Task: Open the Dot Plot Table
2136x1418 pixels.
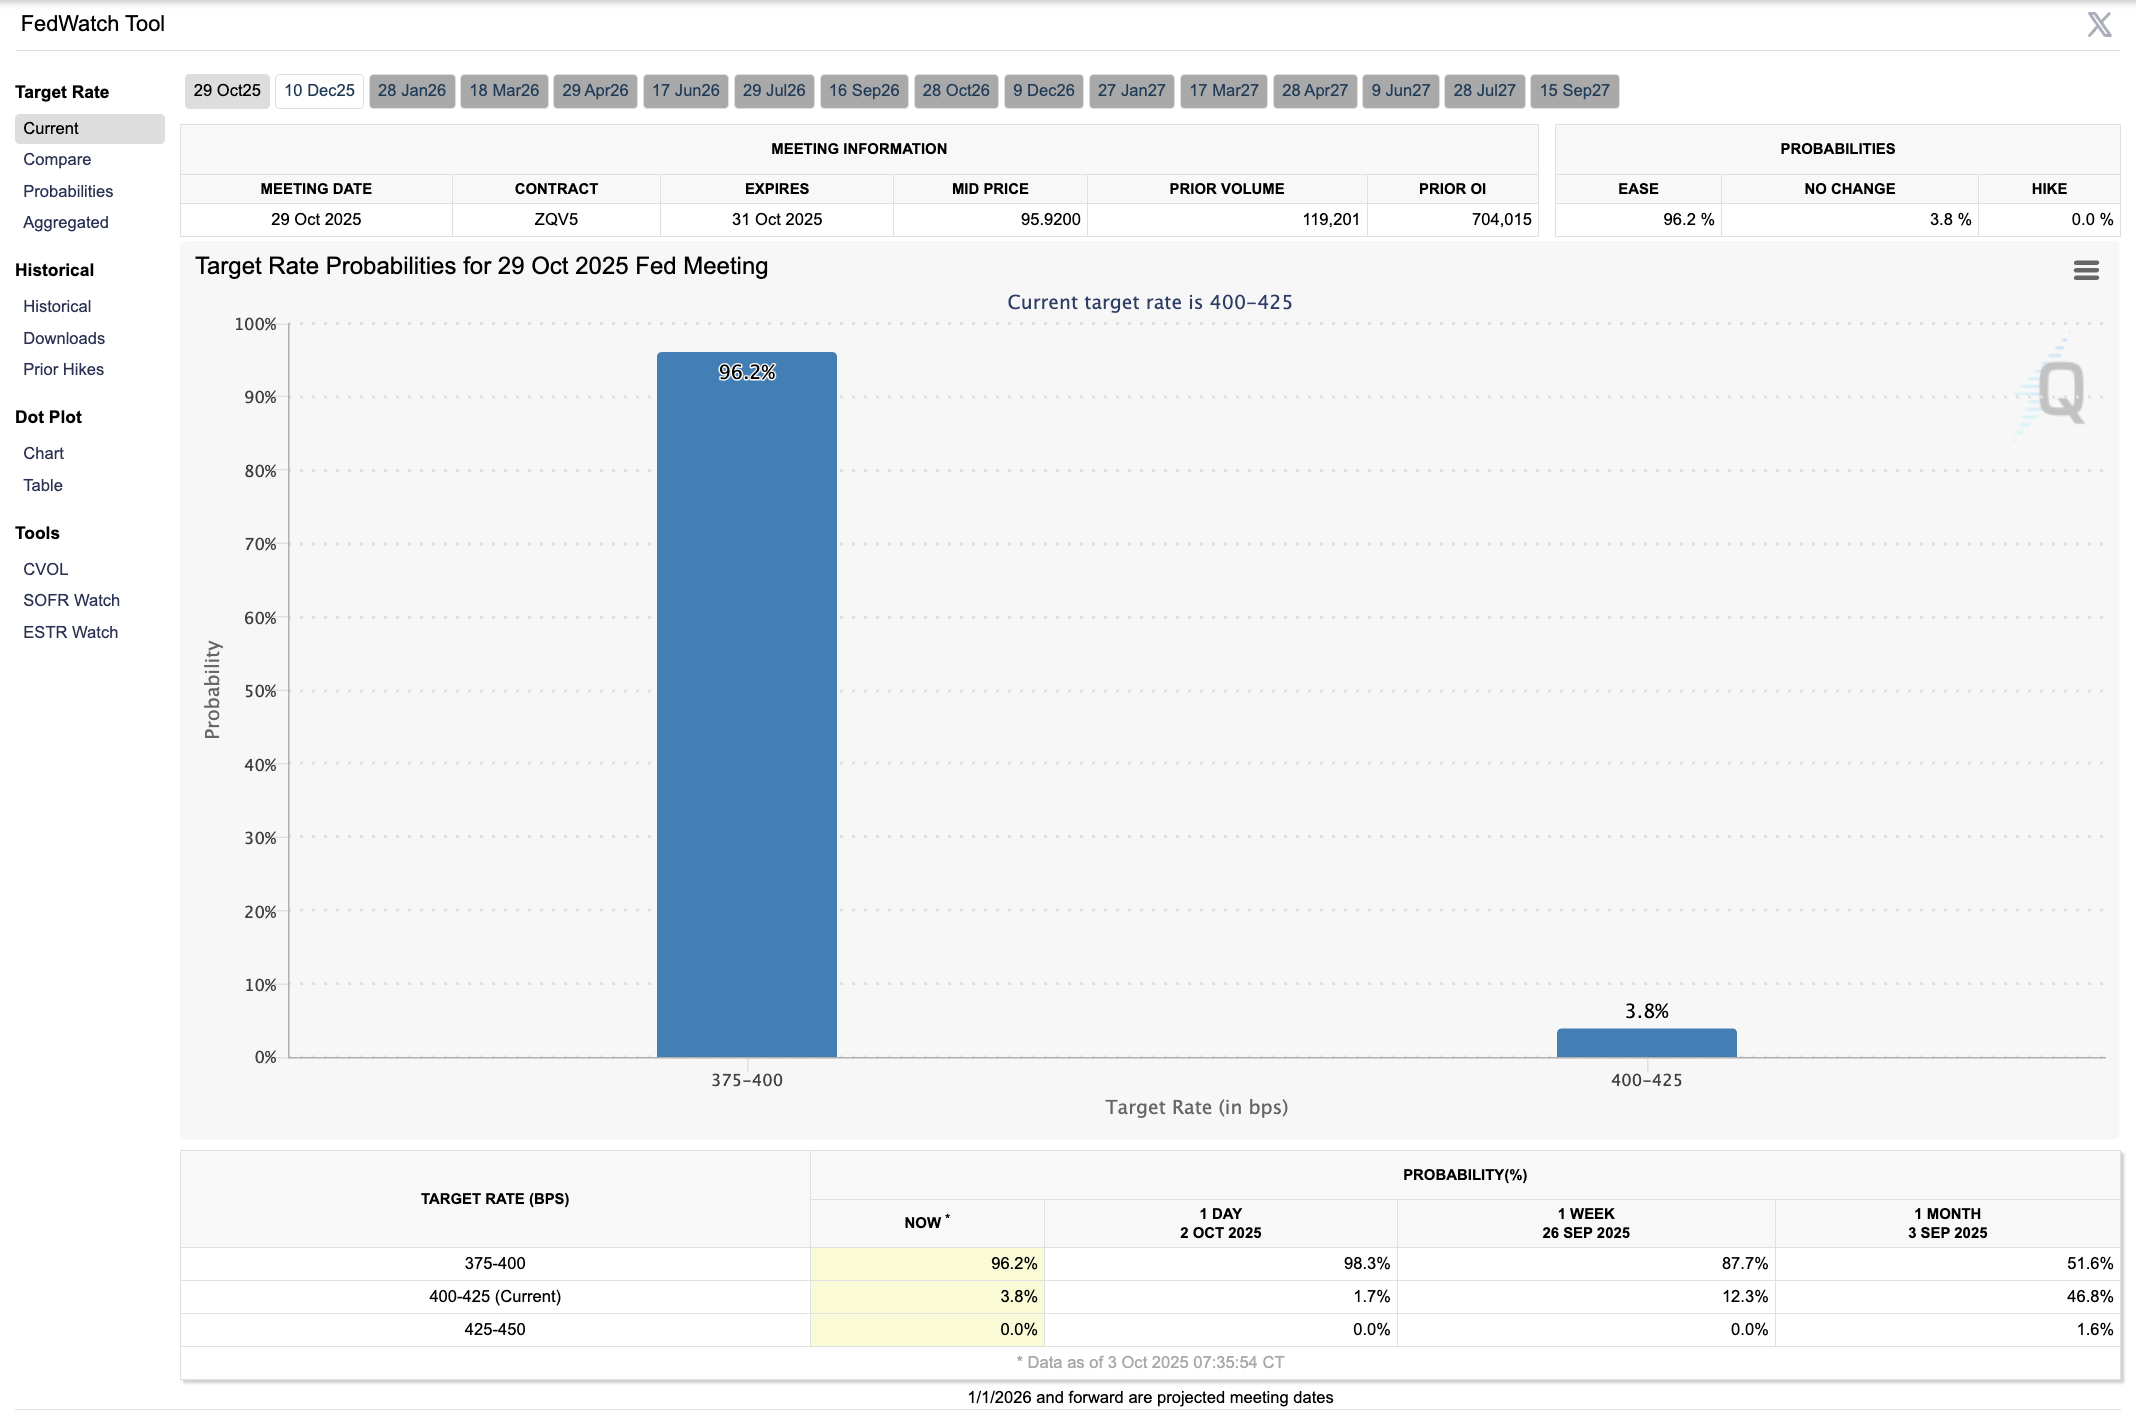Action: click(x=43, y=485)
